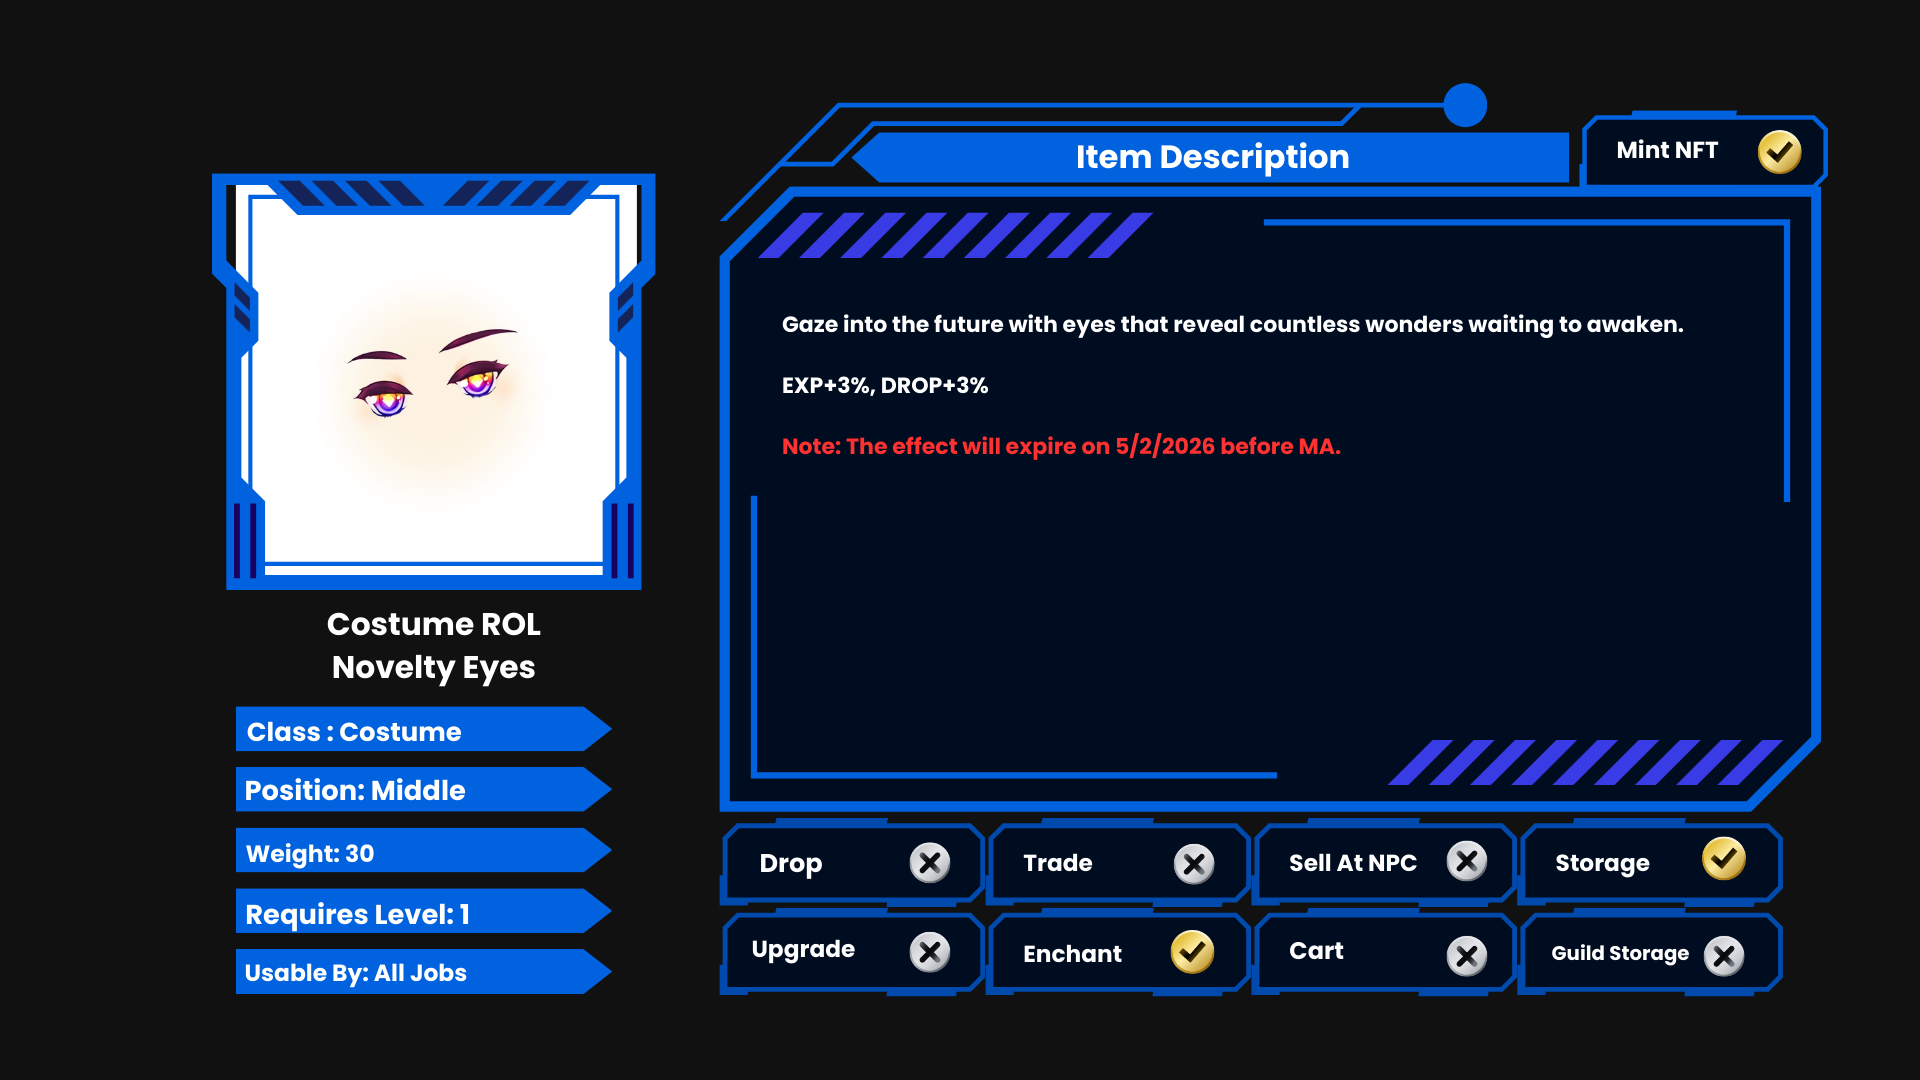The height and width of the screenshot is (1080, 1920).
Task: Click the X icon beside Trade
Action: click(1193, 864)
